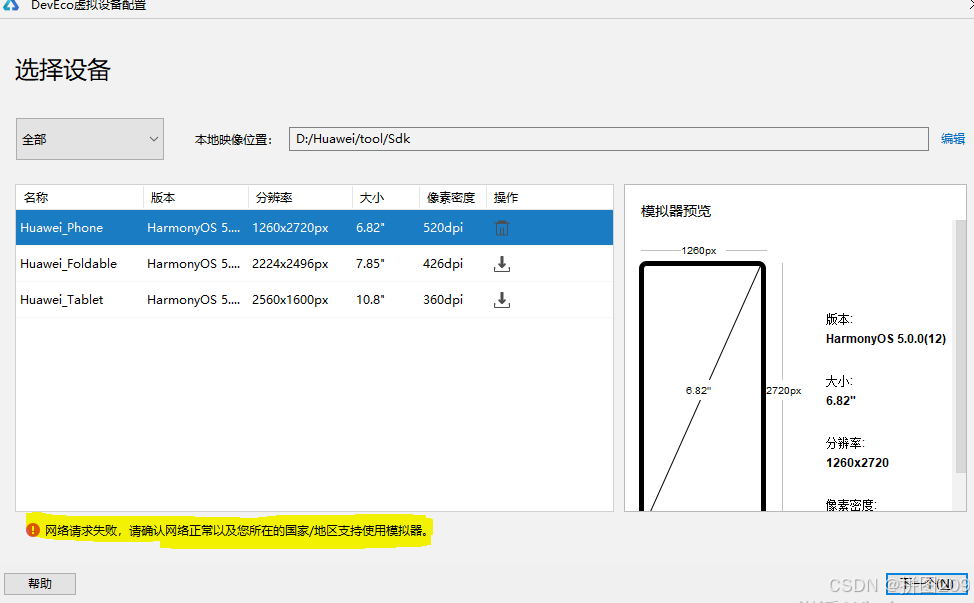Click the 426dpi density cell
The image size is (974, 603).
tap(443, 264)
